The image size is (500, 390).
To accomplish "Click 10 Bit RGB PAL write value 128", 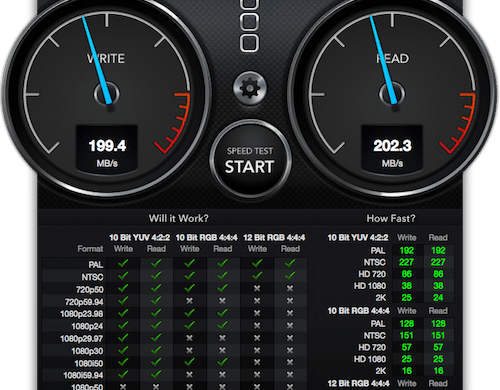I will click(x=407, y=324).
